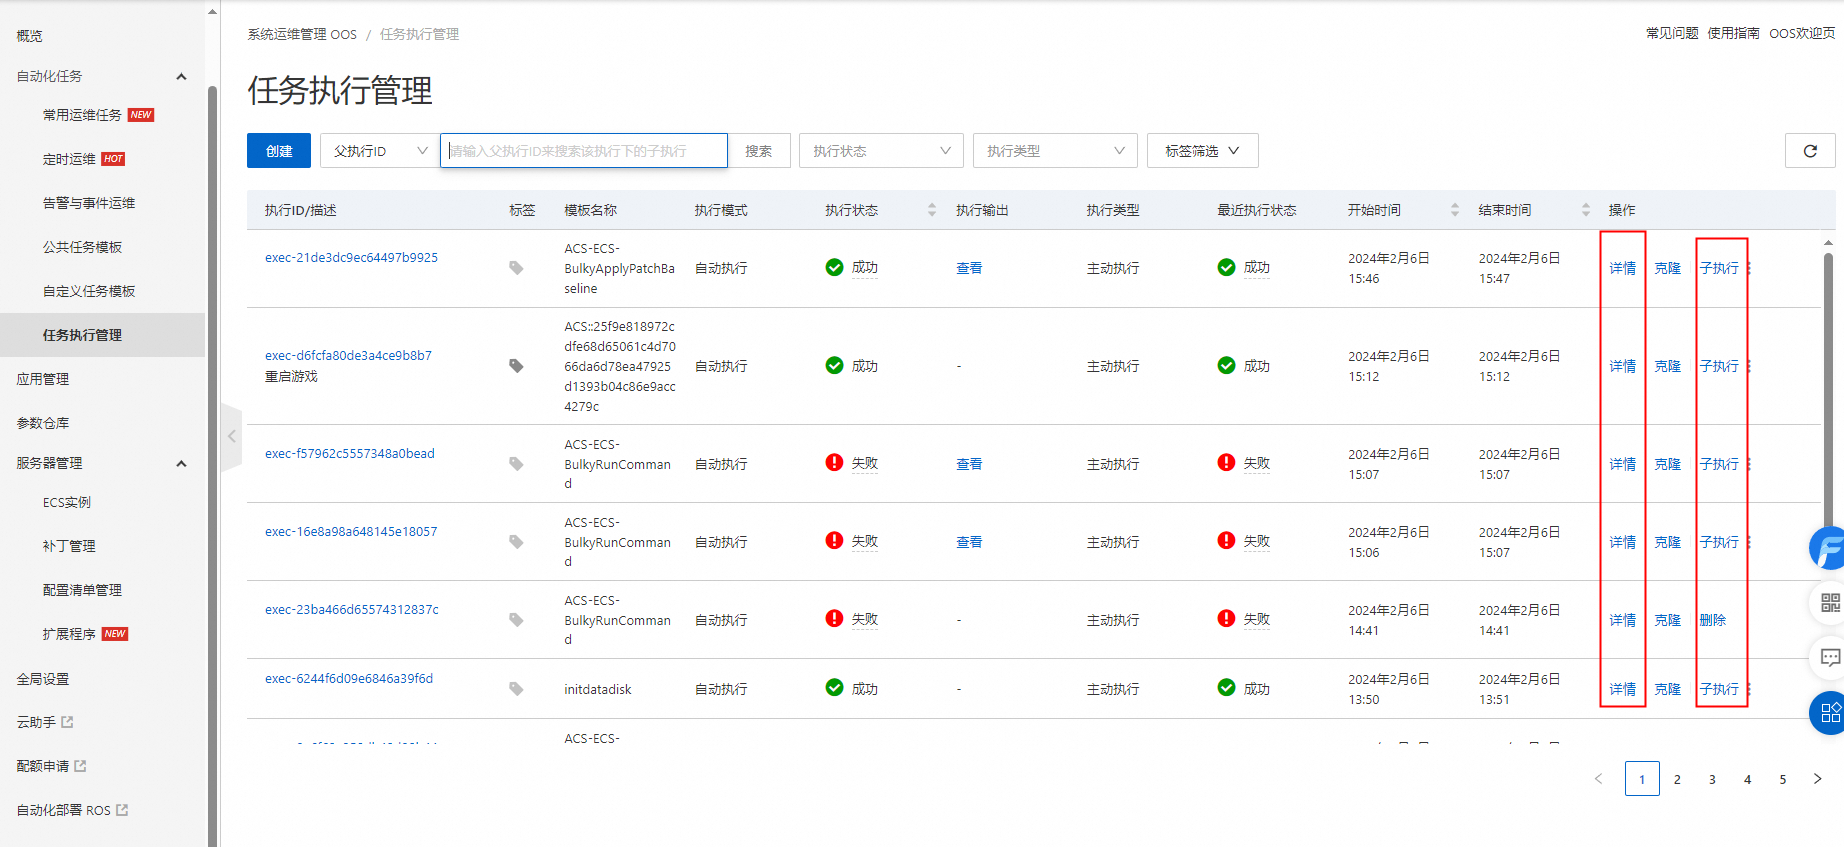The height and width of the screenshot is (847, 1844).
Task: Open 定时运维 sidebar item
Action: [x=69, y=159]
